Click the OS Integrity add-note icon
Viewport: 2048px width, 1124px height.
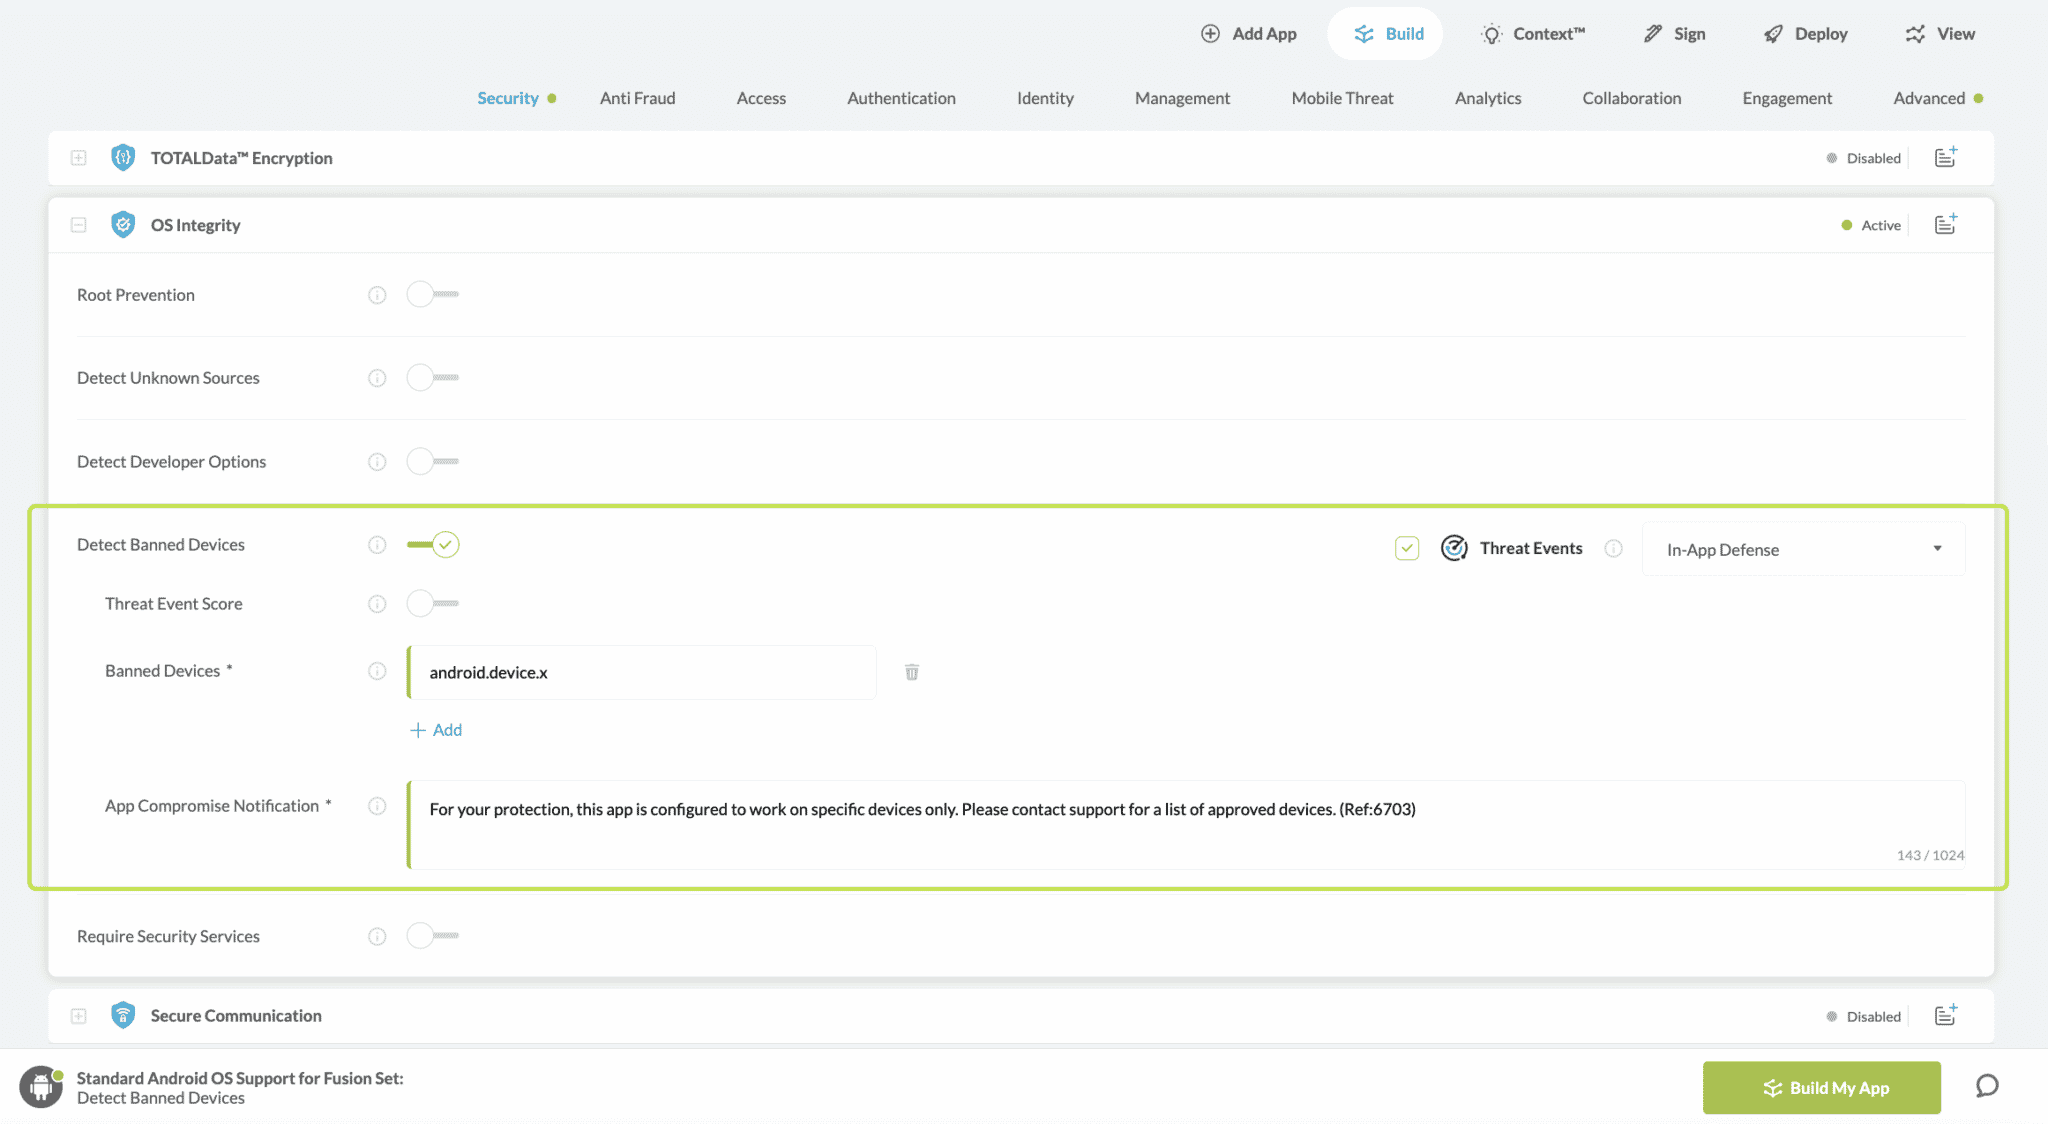(x=1945, y=225)
